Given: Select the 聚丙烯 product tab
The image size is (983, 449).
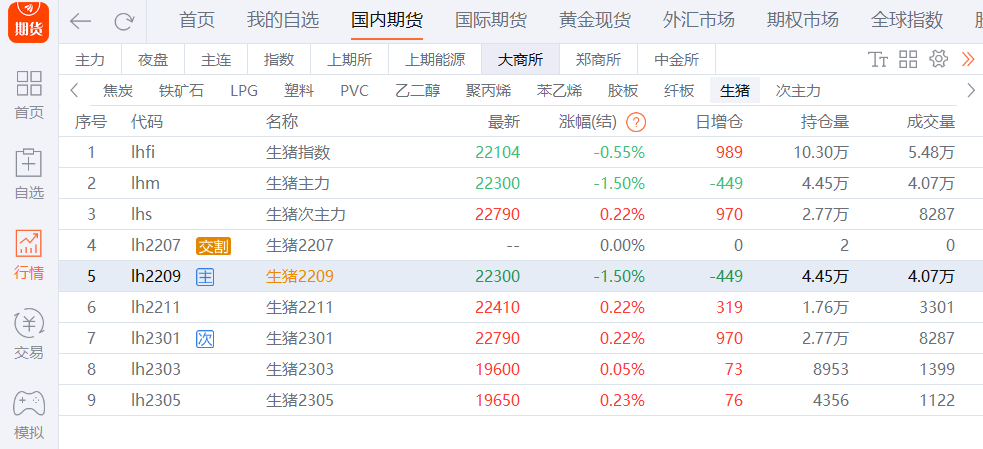Looking at the screenshot, I should pyautogui.click(x=488, y=91).
